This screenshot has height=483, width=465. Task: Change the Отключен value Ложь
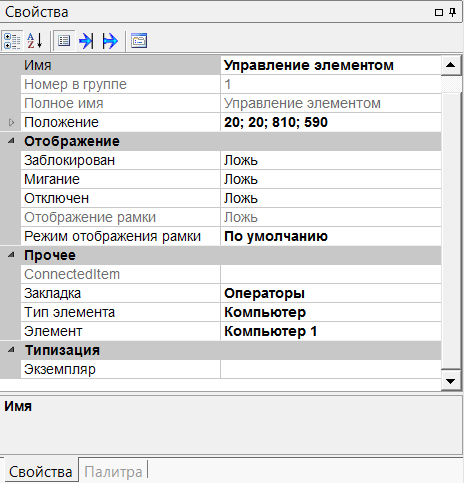click(331, 198)
